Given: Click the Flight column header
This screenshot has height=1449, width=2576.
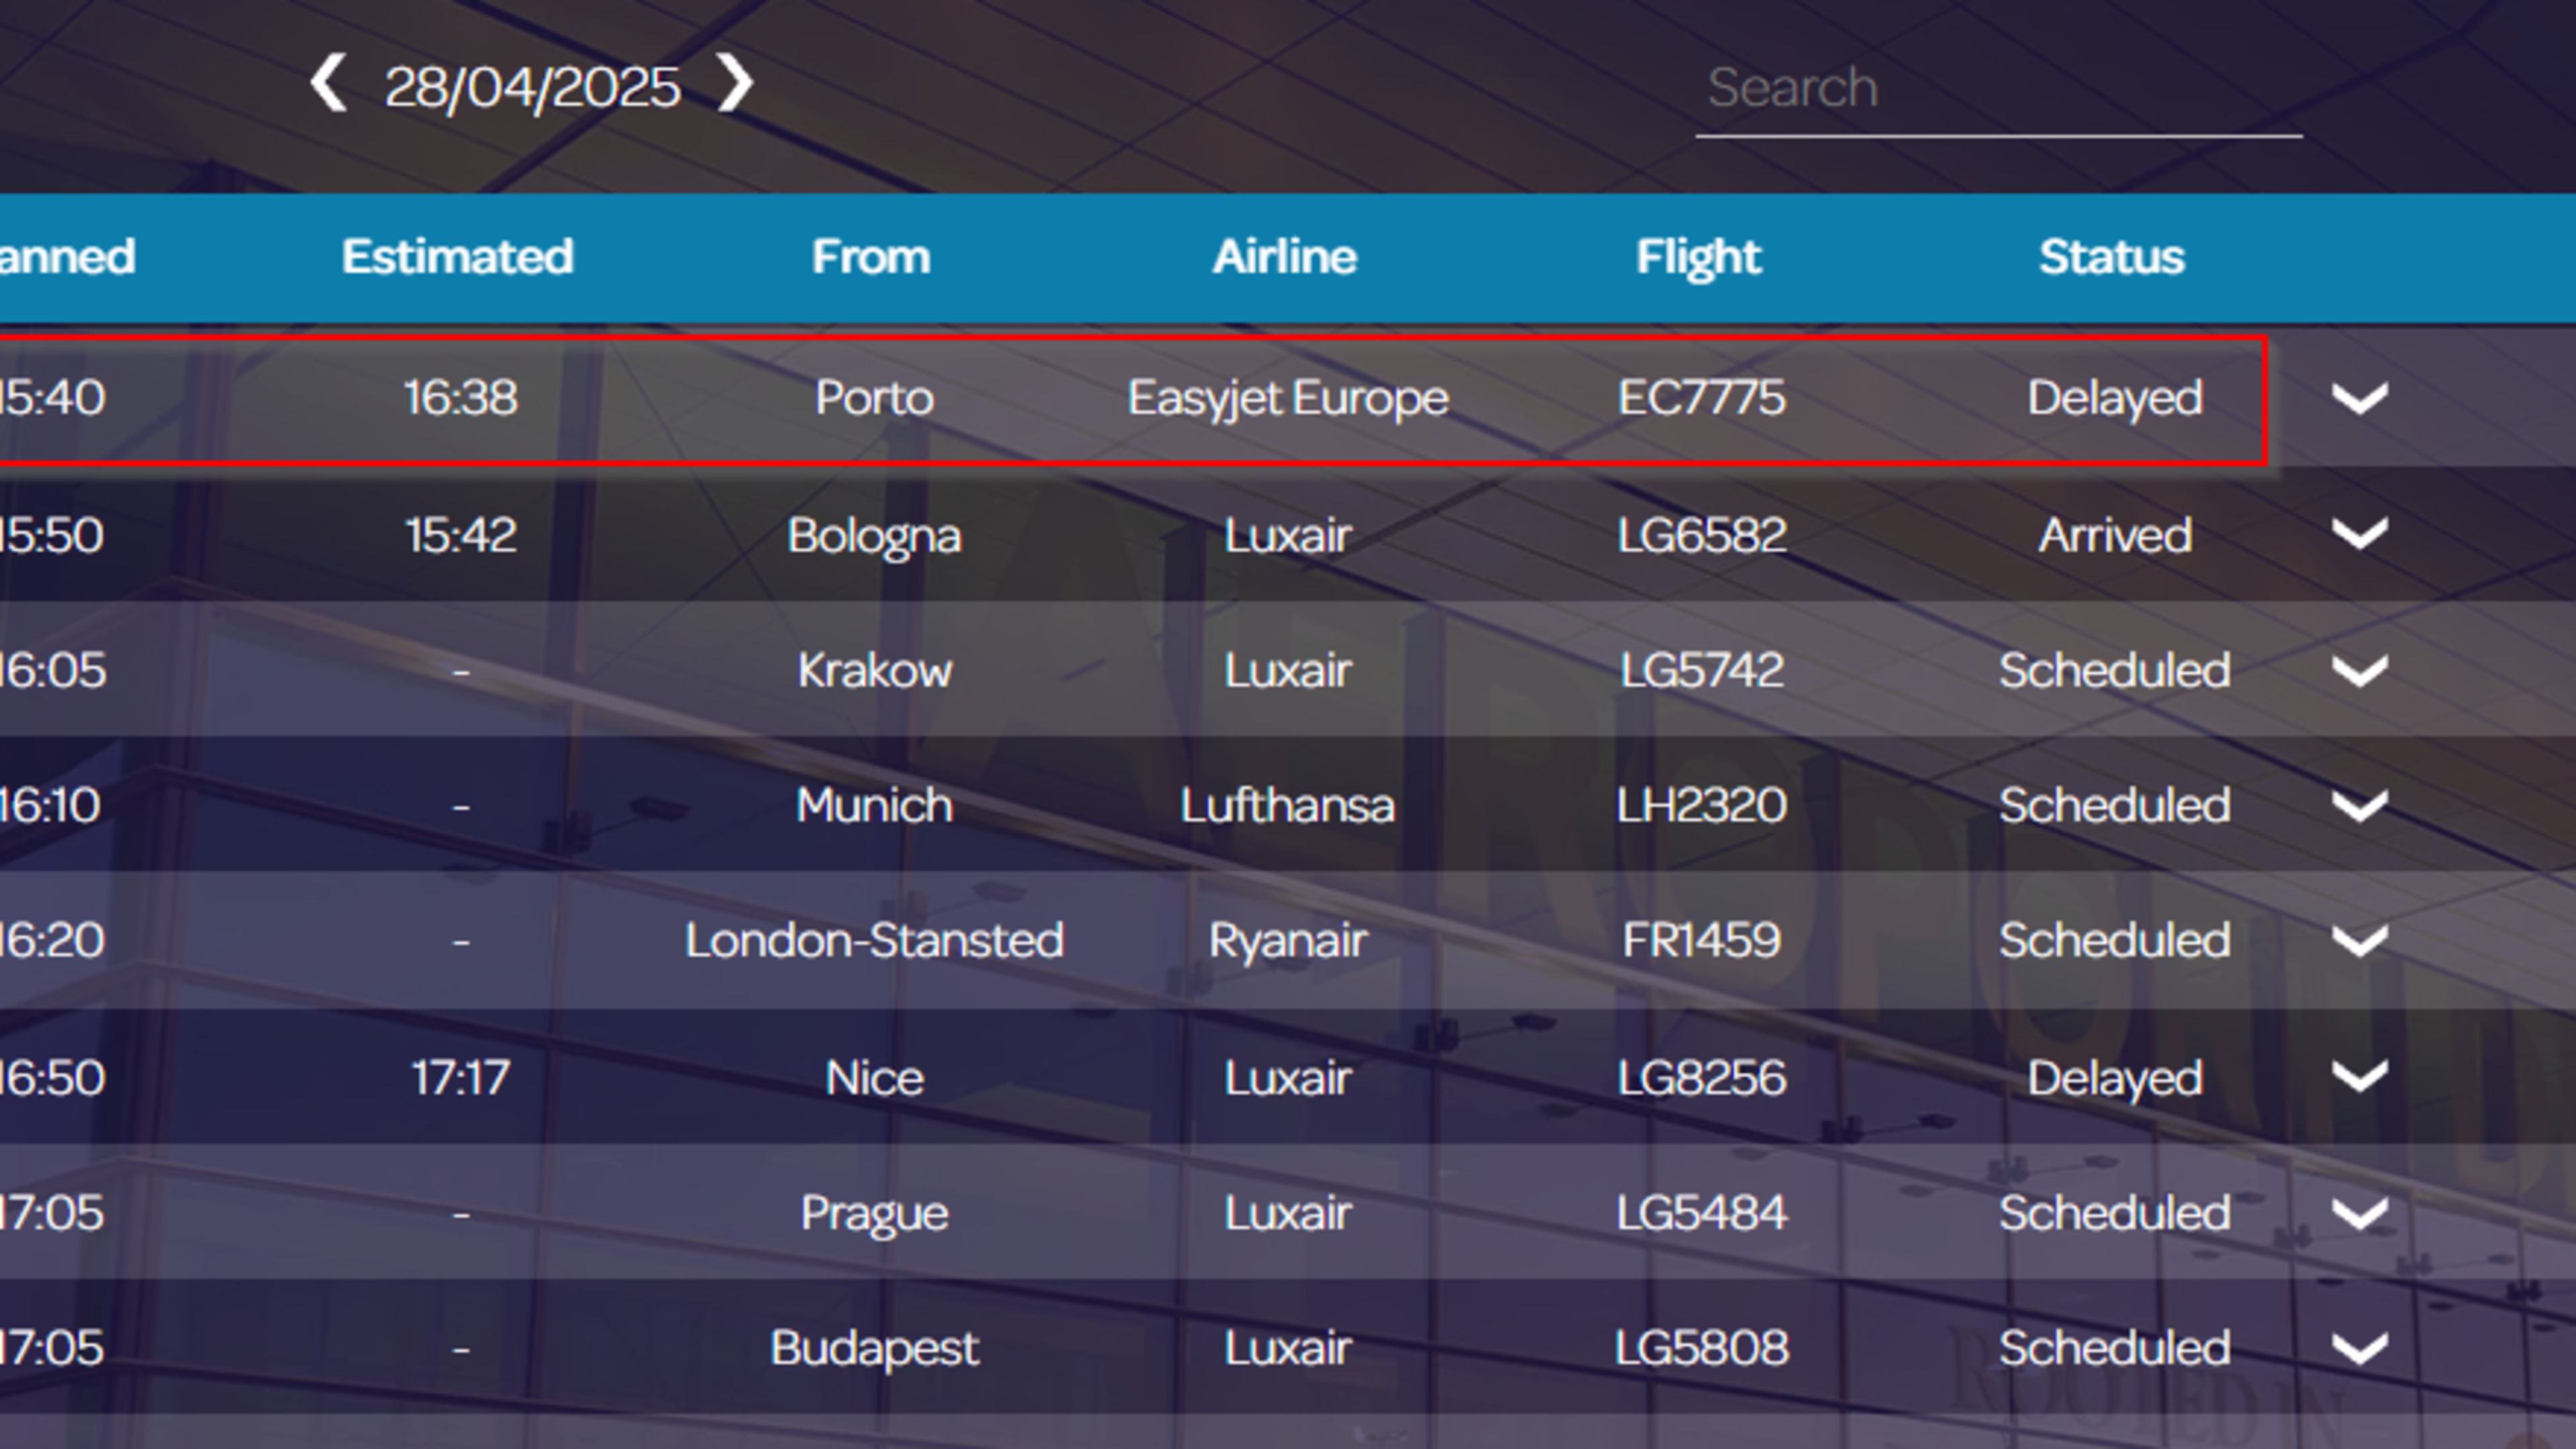Looking at the screenshot, I should (x=1699, y=257).
